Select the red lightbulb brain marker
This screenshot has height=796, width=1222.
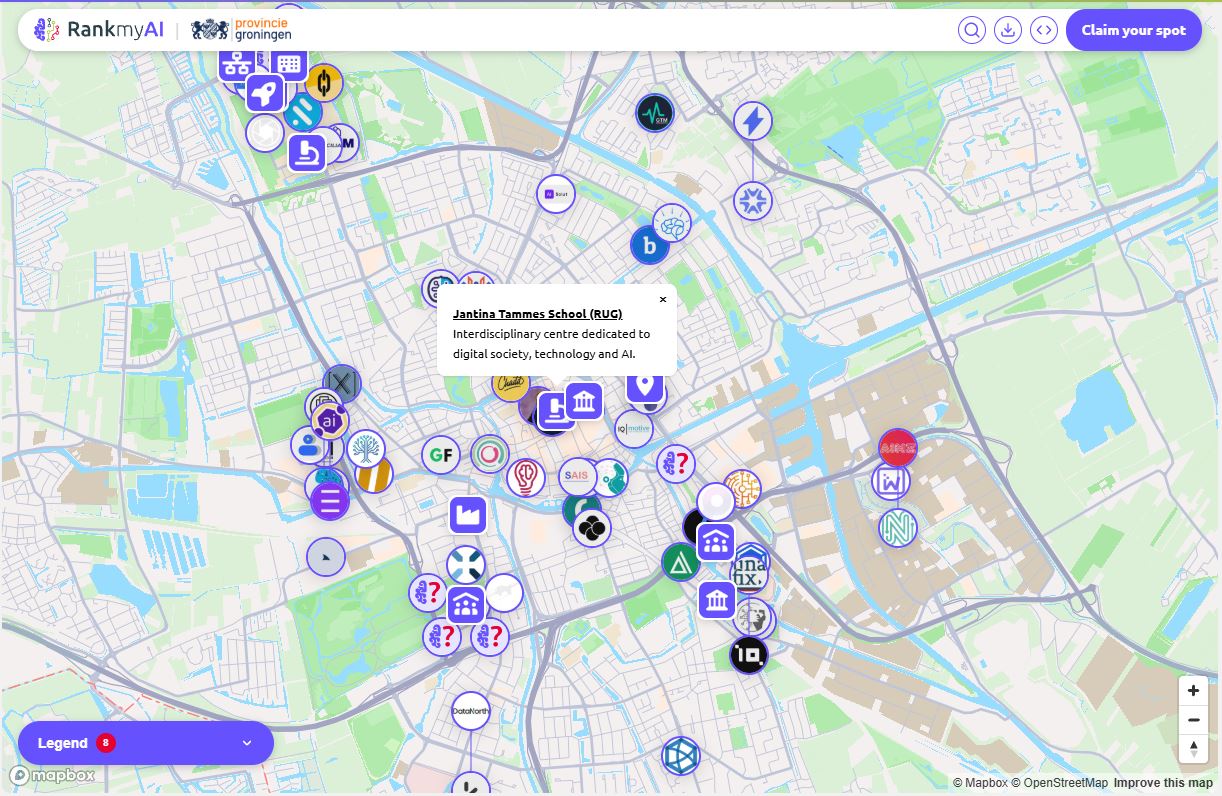pyautogui.click(x=526, y=477)
